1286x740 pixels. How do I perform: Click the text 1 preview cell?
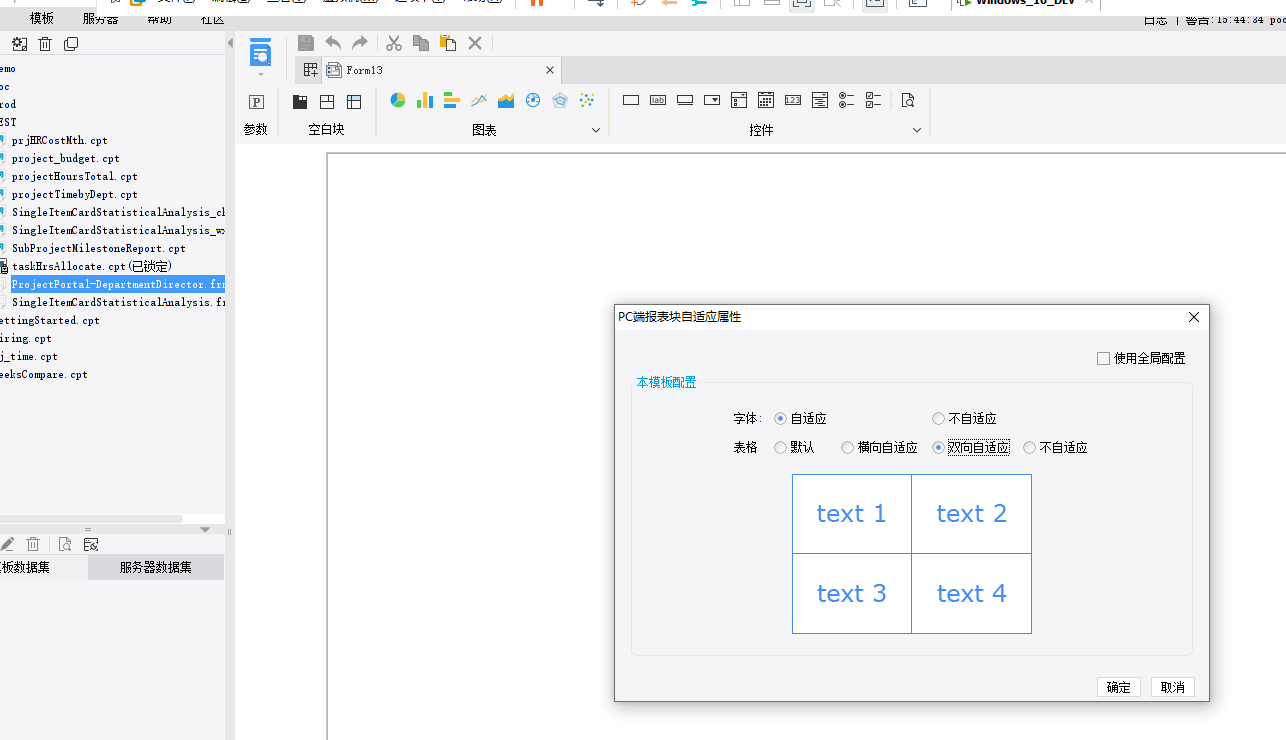(x=852, y=514)
